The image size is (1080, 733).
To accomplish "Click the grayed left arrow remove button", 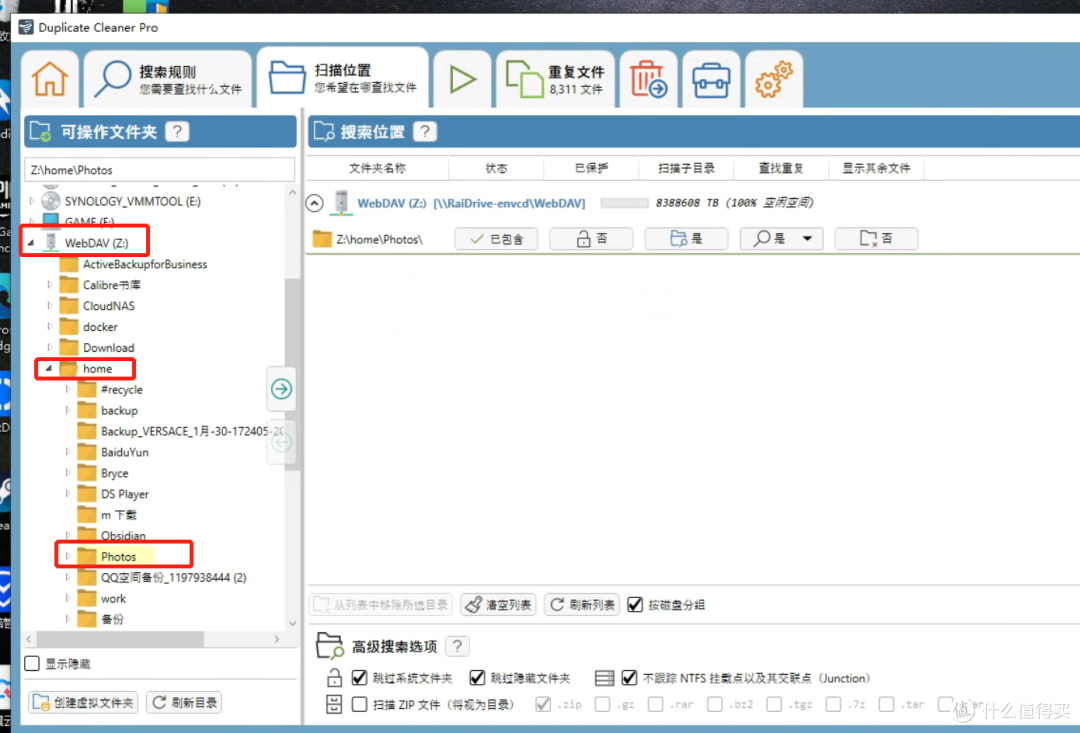I will click(x=281, y=442).
